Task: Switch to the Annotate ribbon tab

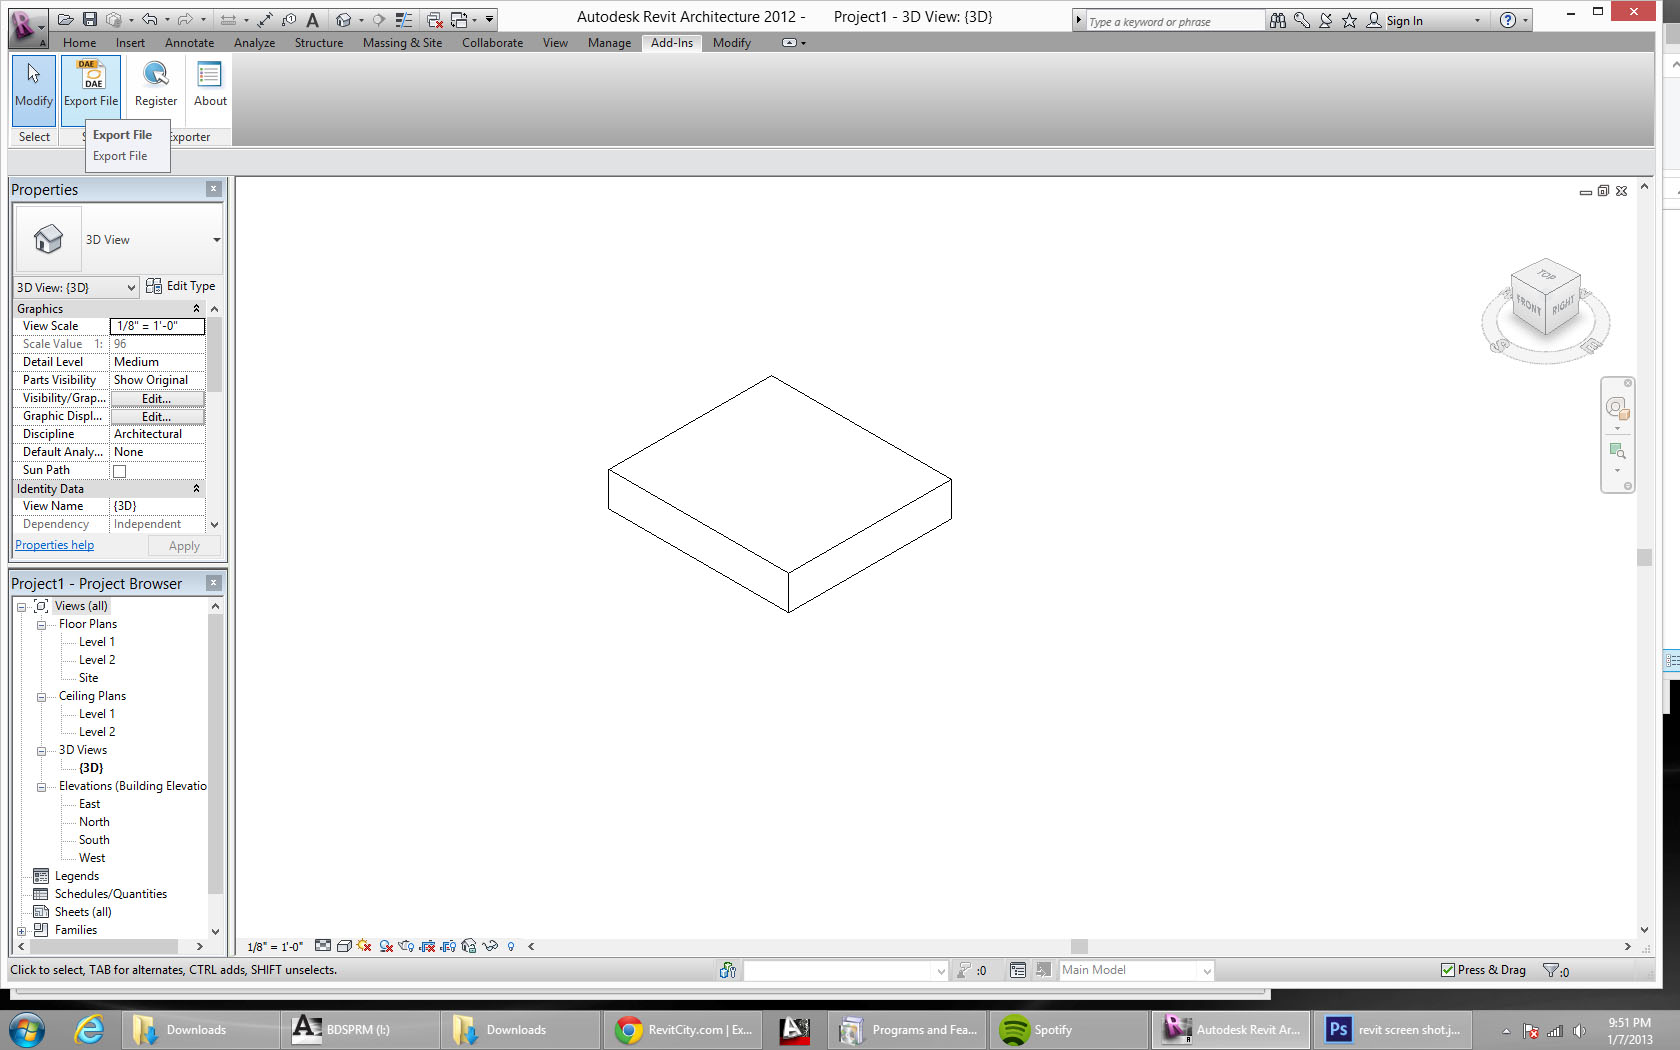Action: coord(189,43)
